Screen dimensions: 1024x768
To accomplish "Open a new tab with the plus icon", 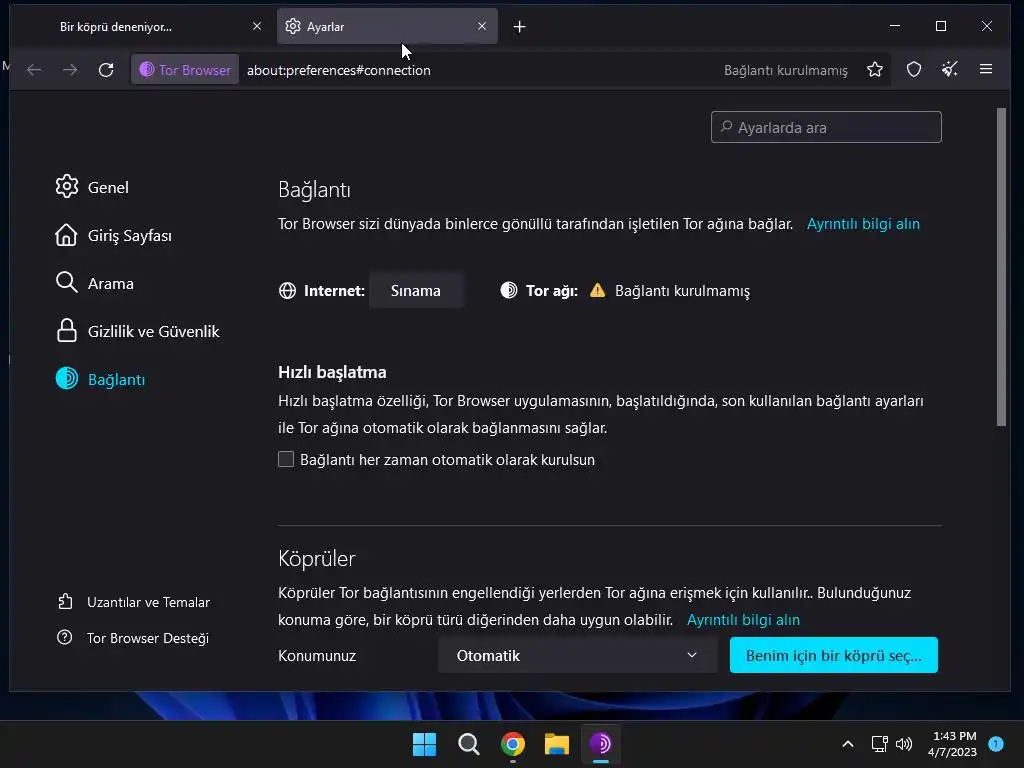I will (519, 27).
